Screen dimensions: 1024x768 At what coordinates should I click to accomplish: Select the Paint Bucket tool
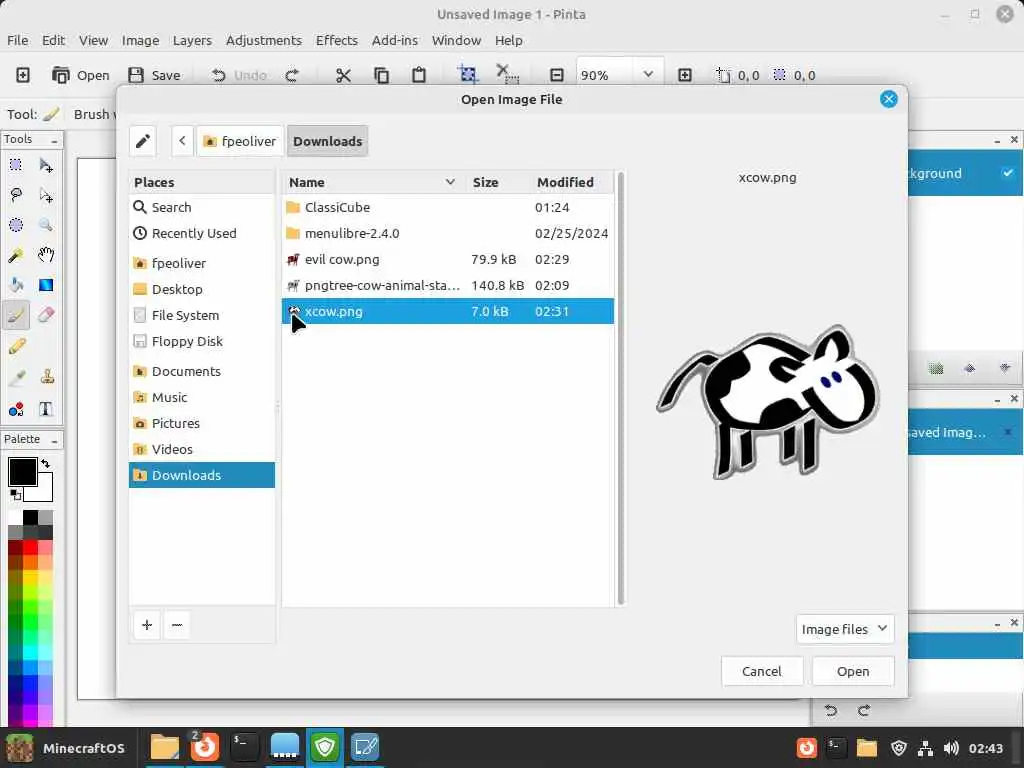pos(16,285)
